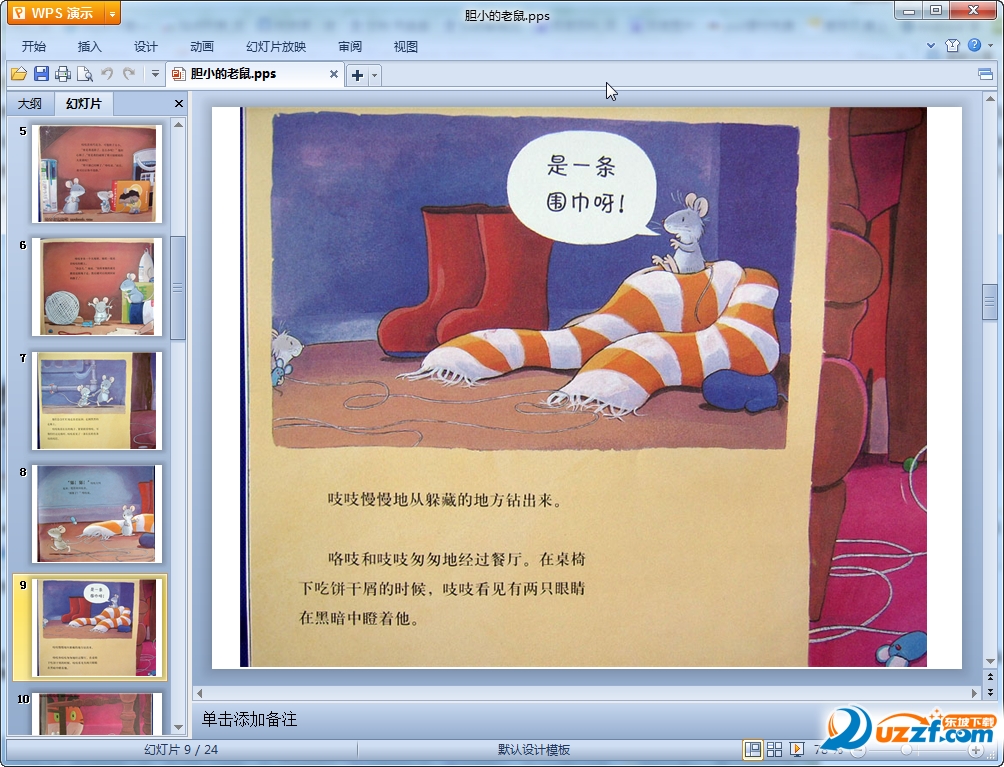Save the presentation with the floppy disk icon
This screenshot has width=1004, height=767.
[x=41, y=74]
